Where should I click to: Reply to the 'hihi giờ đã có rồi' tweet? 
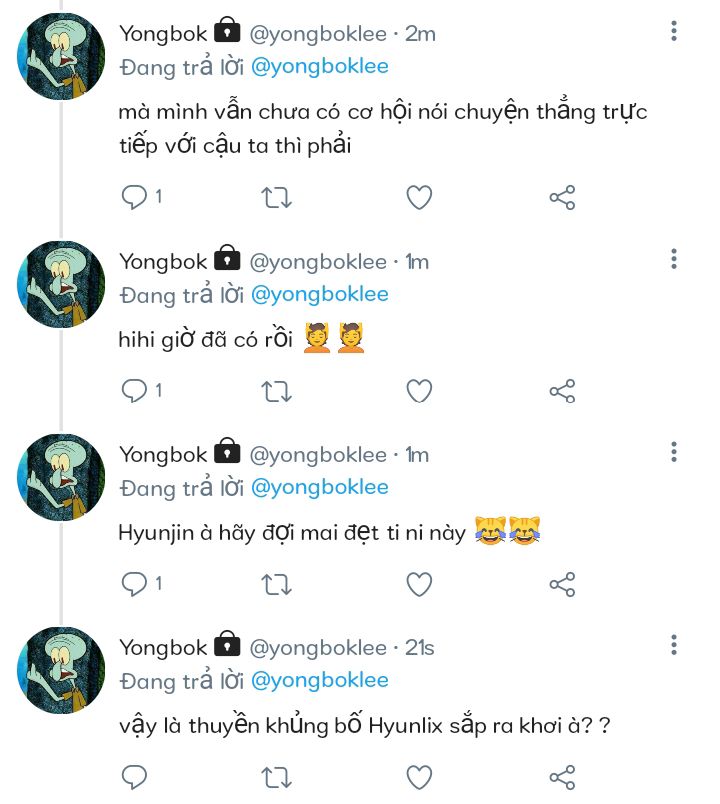point(134,391)
